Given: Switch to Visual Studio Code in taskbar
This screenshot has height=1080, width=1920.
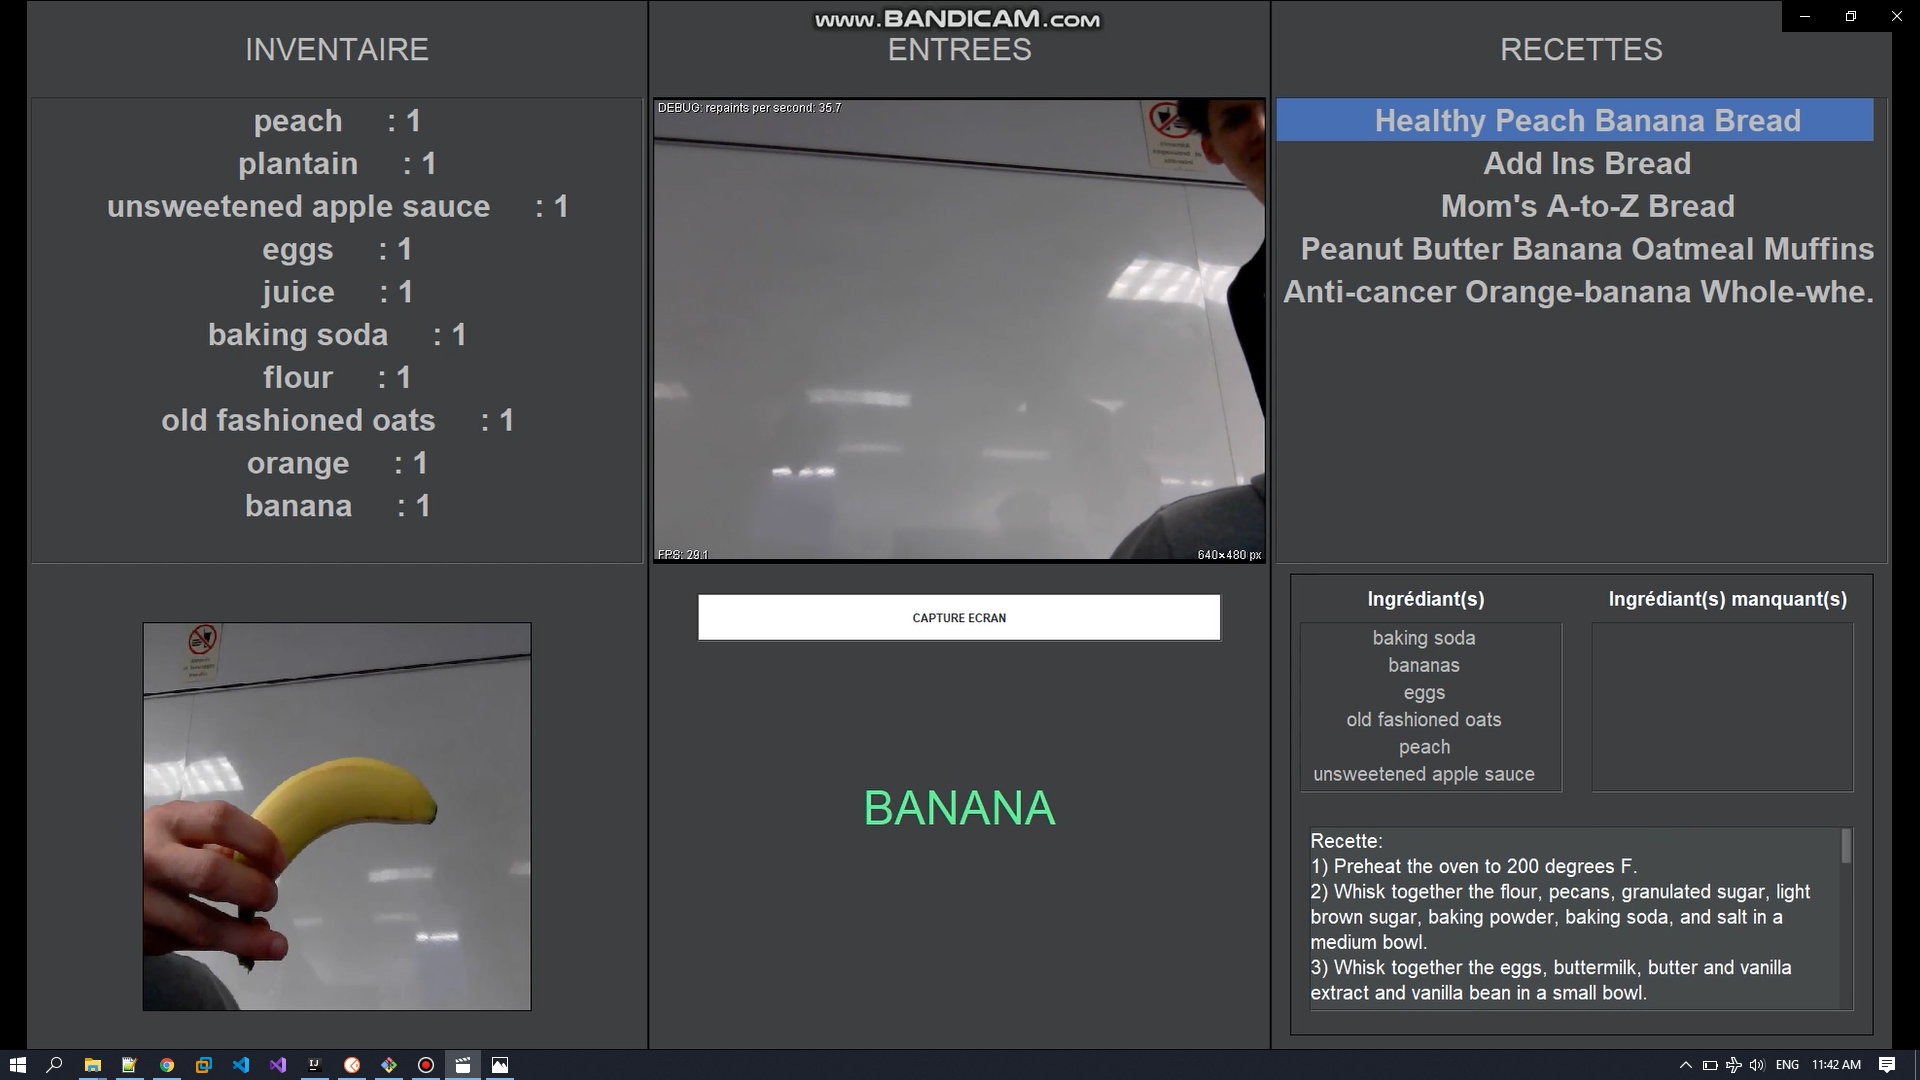Looking at the screenshot, I should (x=241, y=1065).
